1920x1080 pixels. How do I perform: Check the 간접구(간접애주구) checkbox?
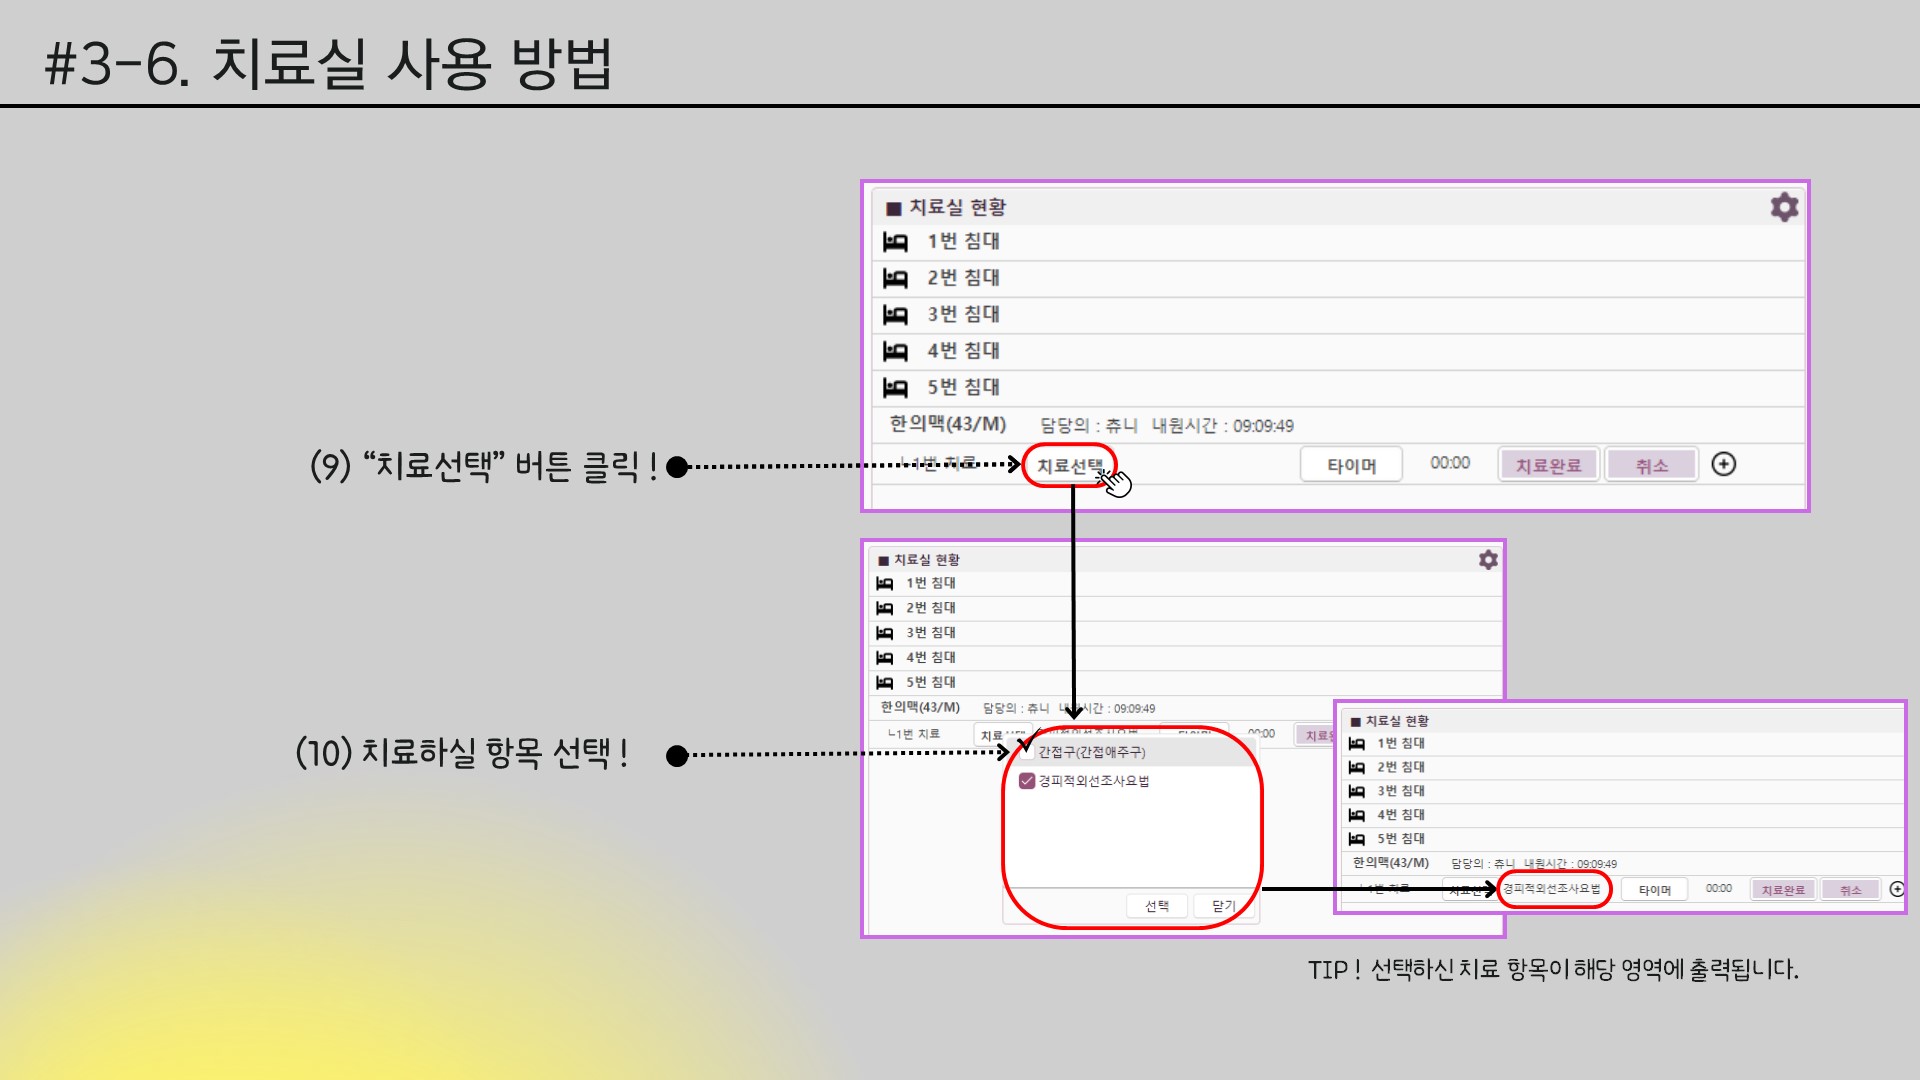click(1027, 752)
